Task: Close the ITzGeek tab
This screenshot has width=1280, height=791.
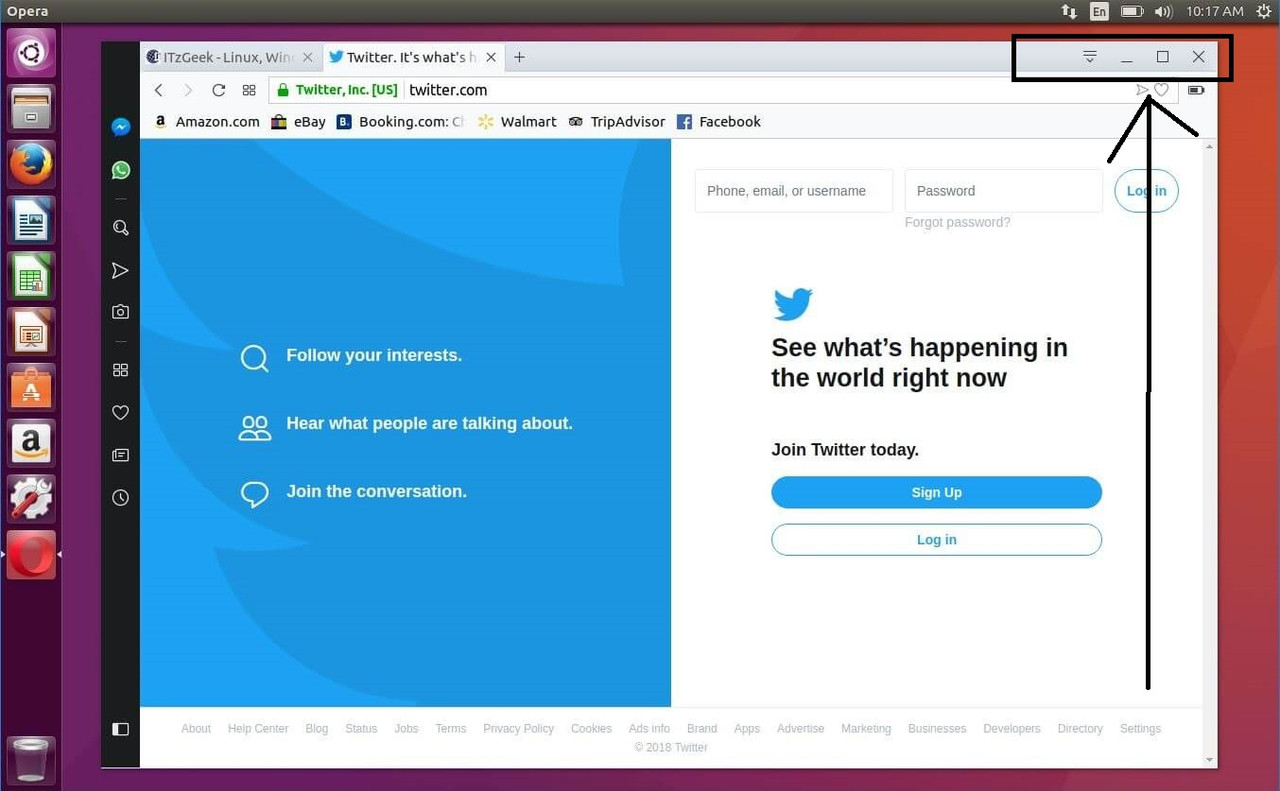Action: pyautogui.click(x=308, y=57)
